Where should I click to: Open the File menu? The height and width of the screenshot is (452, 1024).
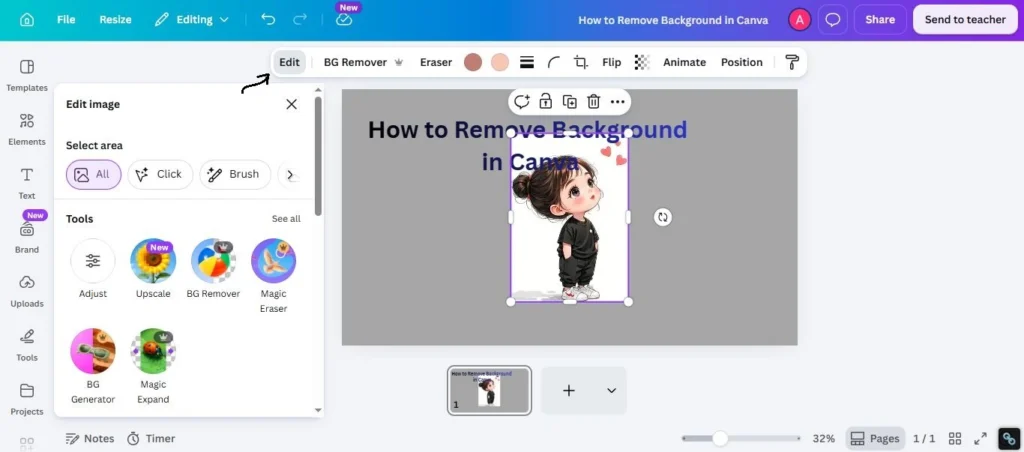66,20
